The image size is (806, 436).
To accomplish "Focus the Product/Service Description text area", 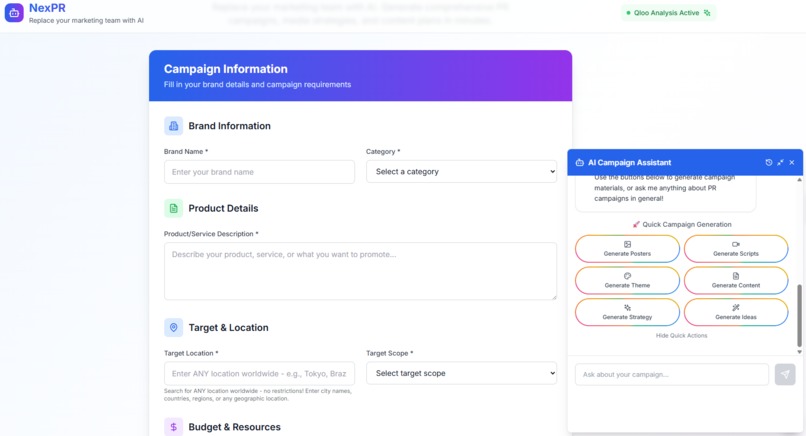I will (360, 271).
